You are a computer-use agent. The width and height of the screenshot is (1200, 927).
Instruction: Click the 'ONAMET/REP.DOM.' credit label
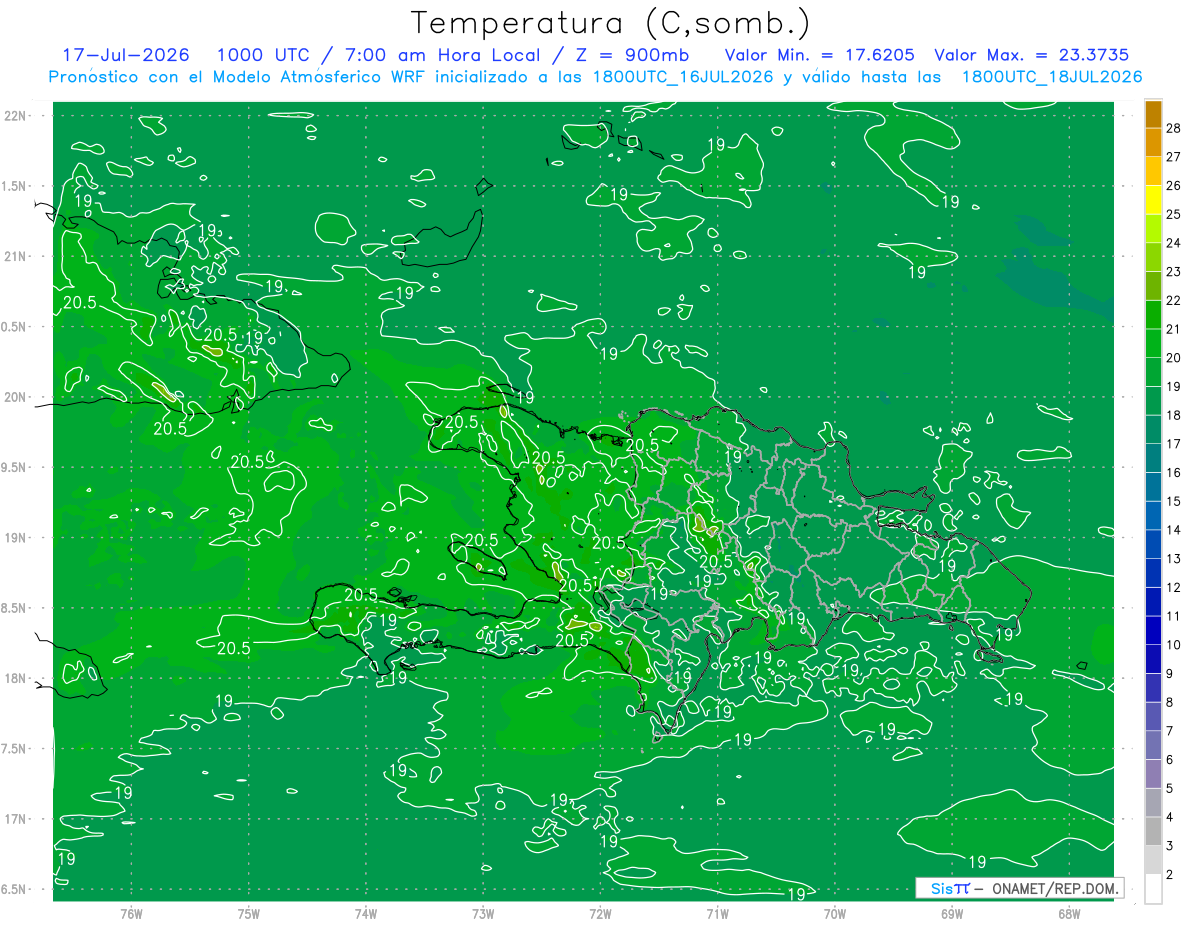[x=1056, y=888]
